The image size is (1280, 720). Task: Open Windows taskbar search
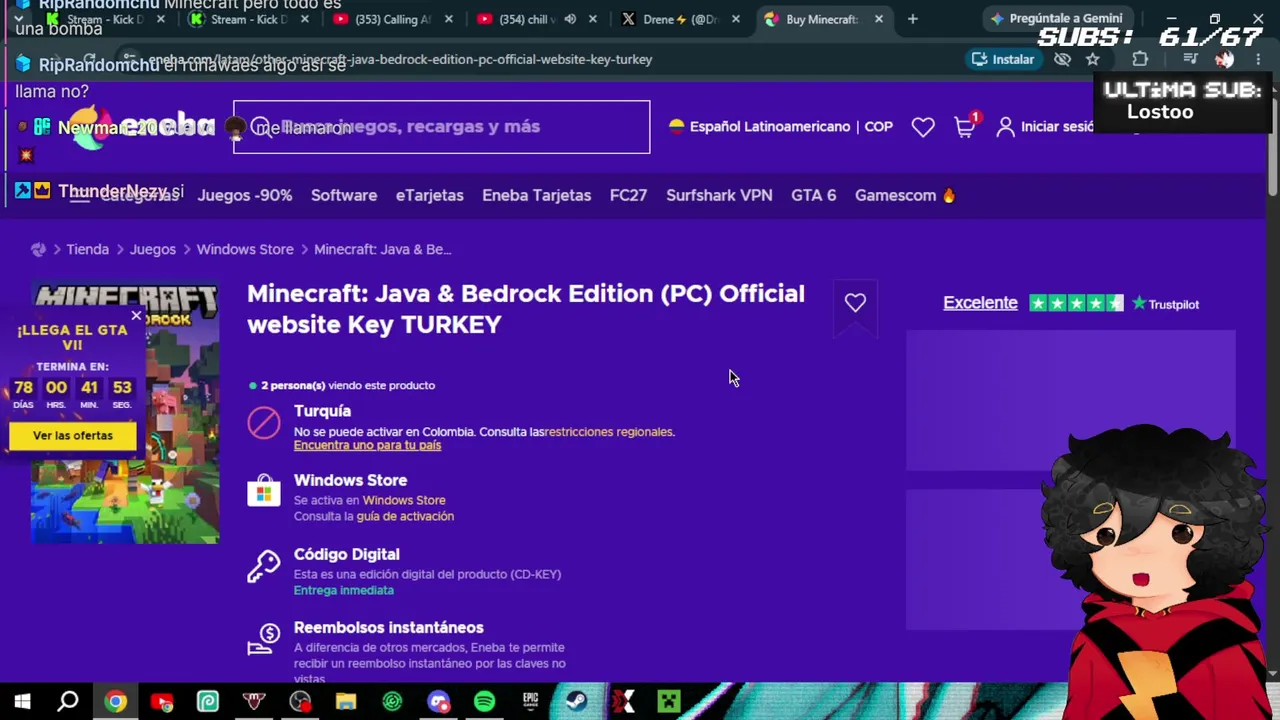tap(68, 701)
